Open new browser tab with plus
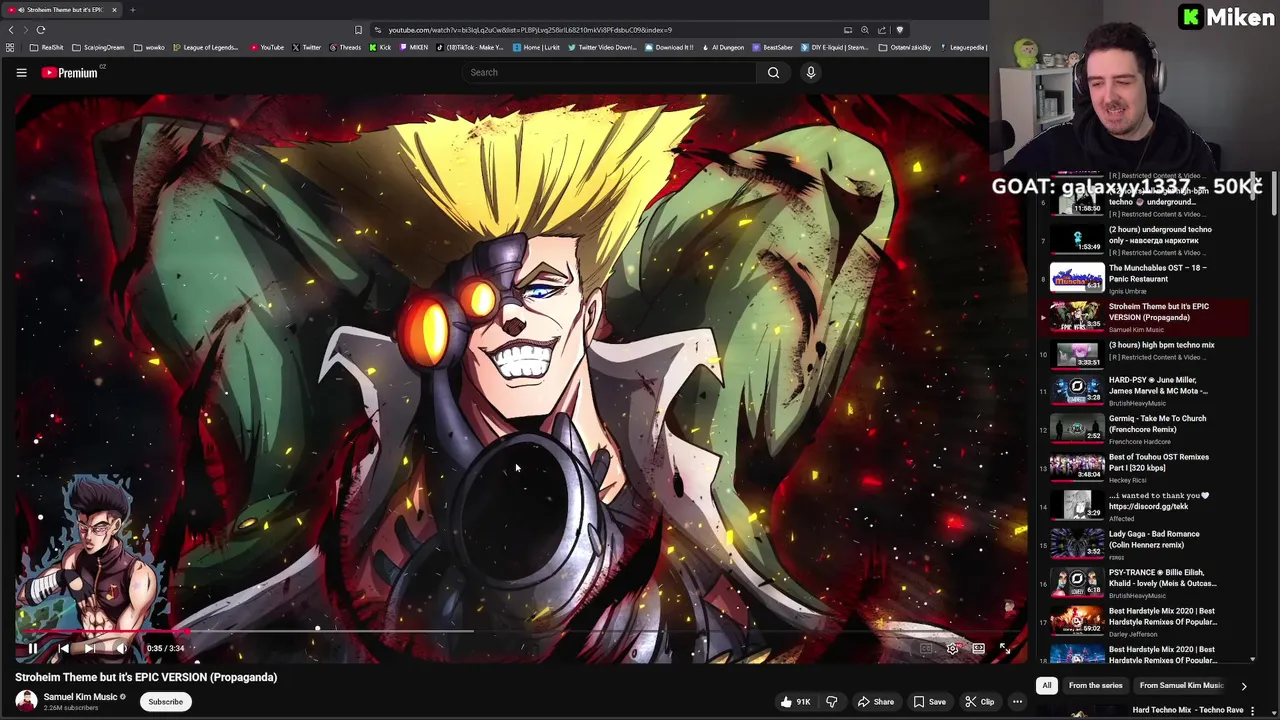The image size is (1280, 720). pyautogui.click(x=132, y=10)
